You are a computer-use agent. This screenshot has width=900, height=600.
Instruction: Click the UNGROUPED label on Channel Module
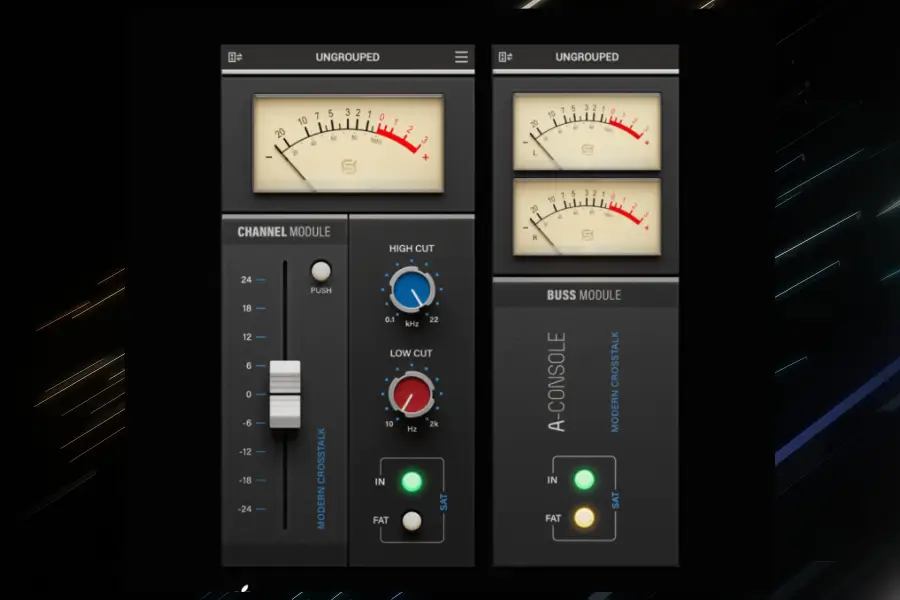(x=347, y=57)
